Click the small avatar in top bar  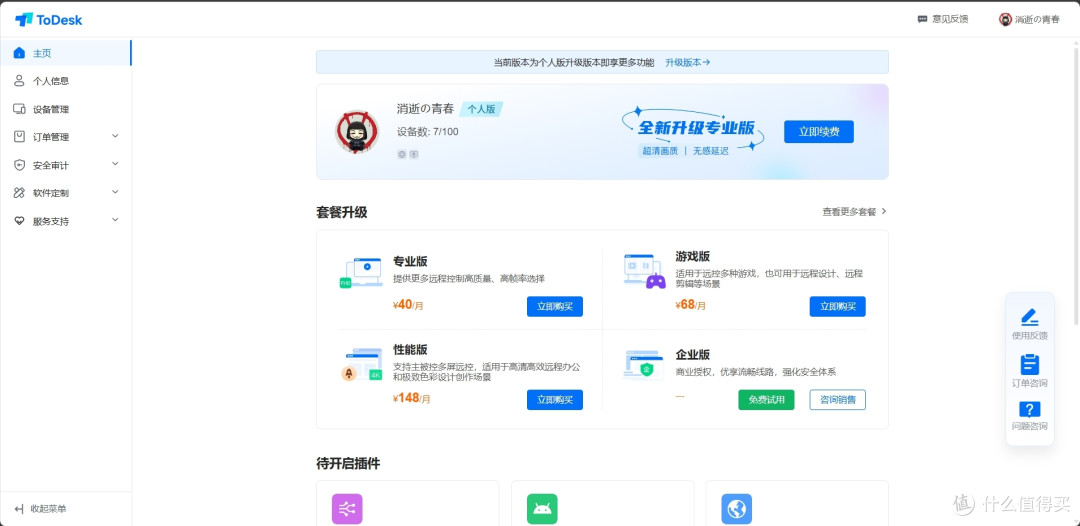tap(1006, 19)
